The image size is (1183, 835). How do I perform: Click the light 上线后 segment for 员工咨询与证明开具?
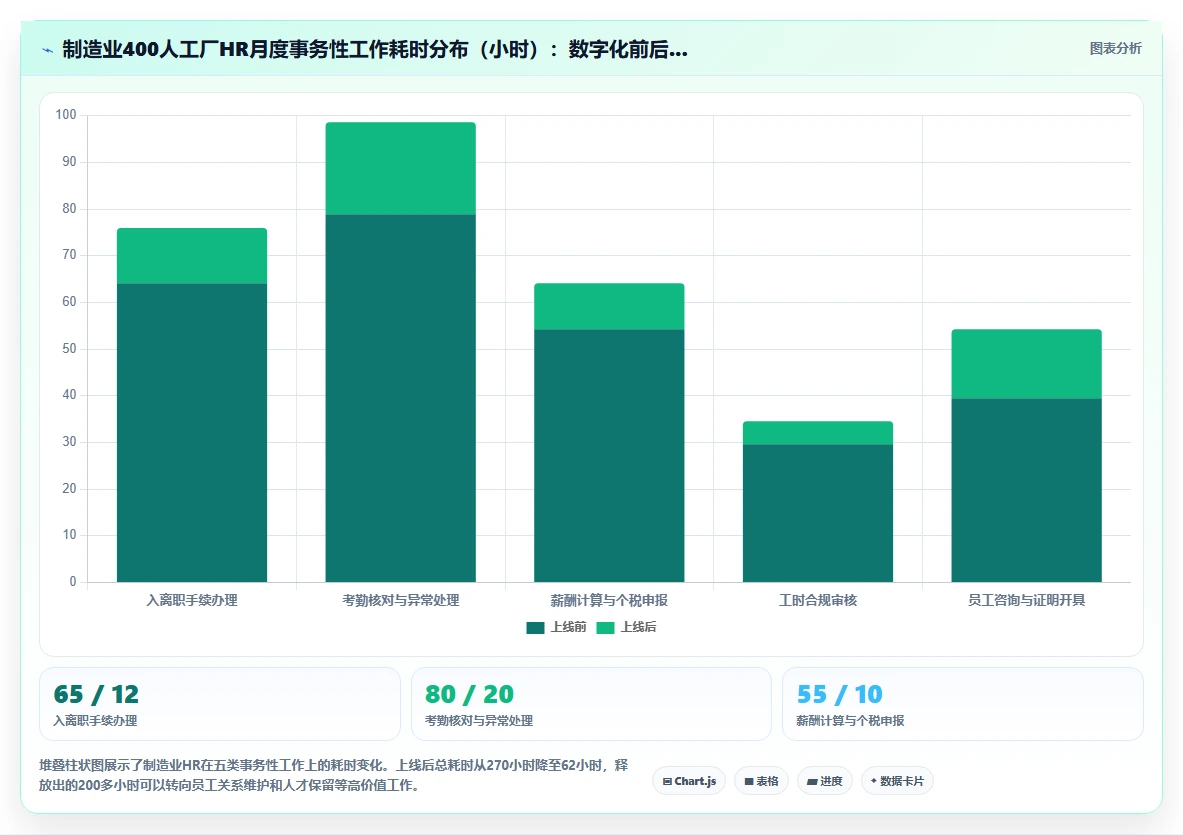pos(1026,364)
